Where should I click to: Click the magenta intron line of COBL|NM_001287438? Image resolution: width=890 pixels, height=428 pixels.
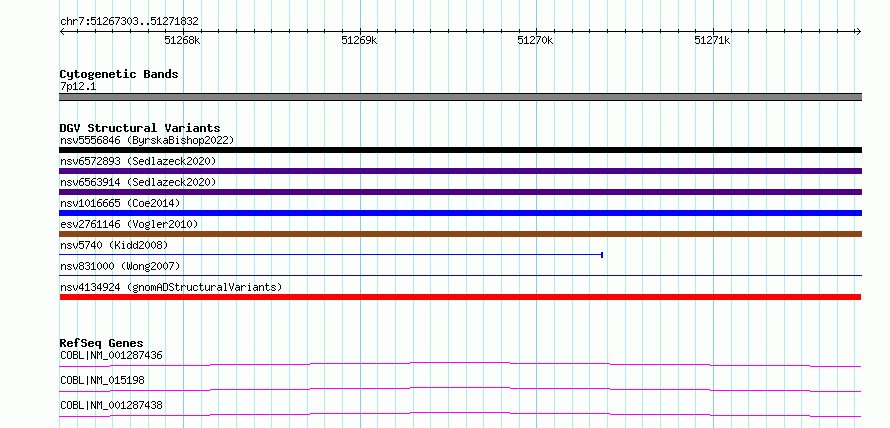(x=460, y=412)
